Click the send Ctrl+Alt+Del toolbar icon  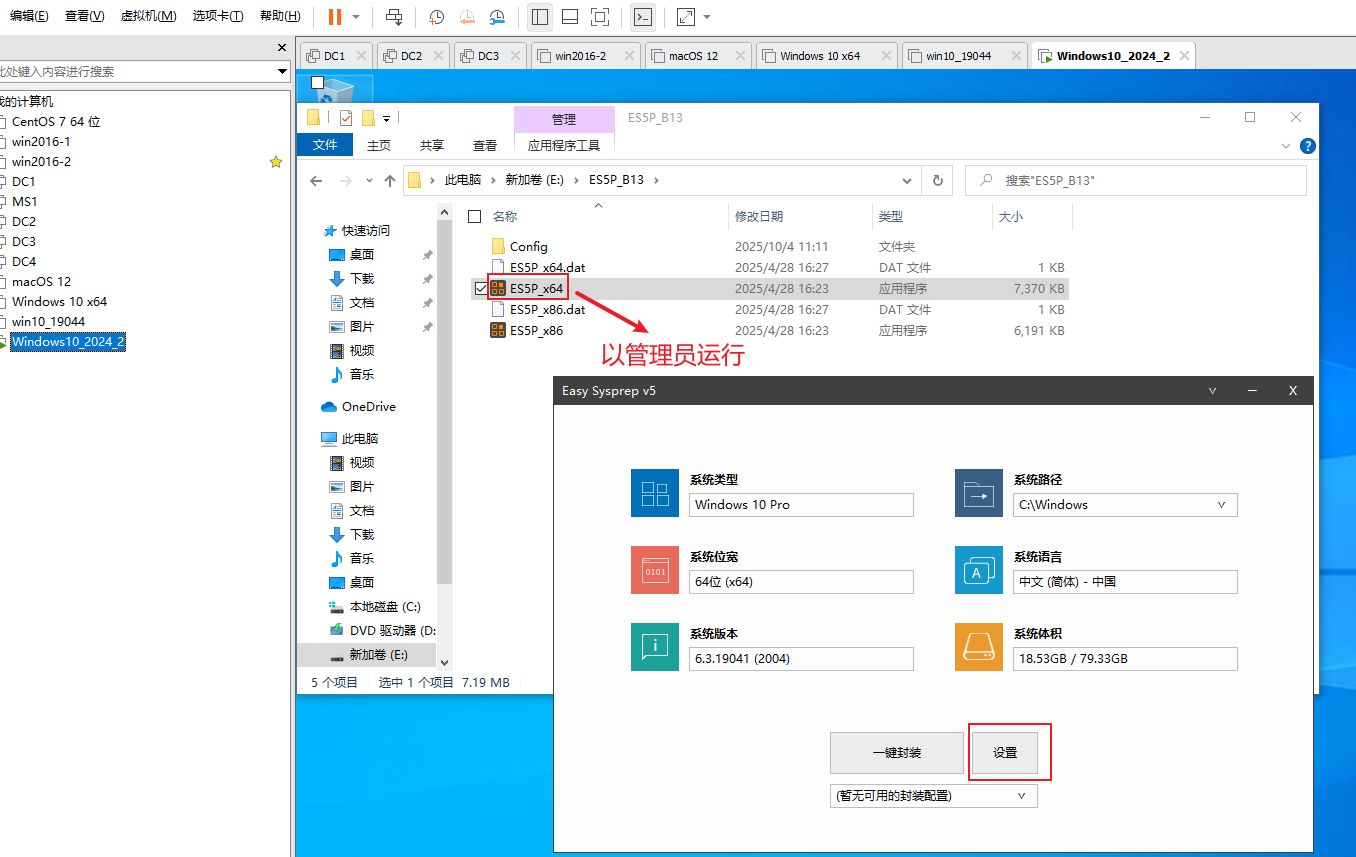[x=394, y=17]
